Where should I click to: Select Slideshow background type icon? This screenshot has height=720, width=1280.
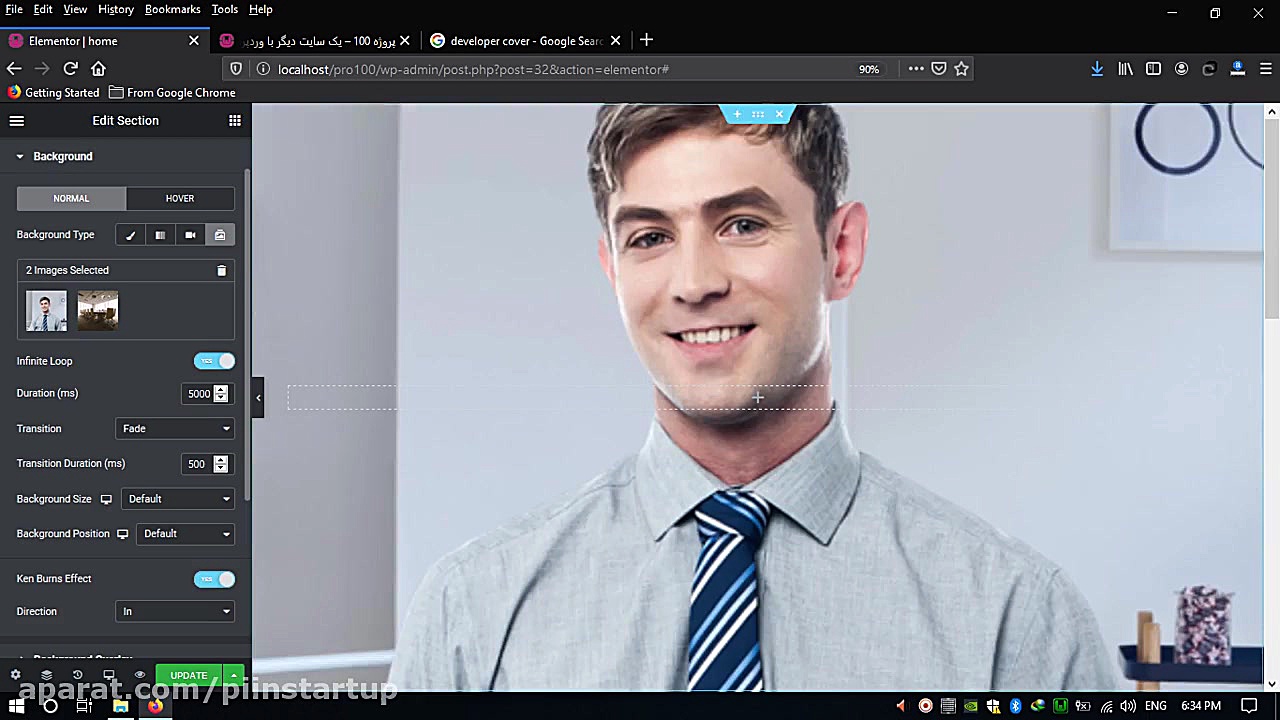(x=220, y=235)
